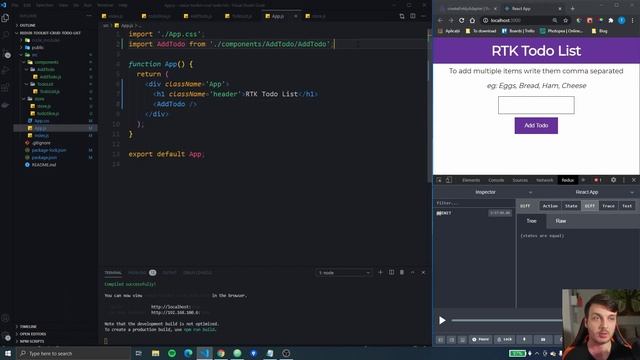Viewport: 640px width, 360px height.
Task: Open the Inspector monitor dropdown
Action: pos(485,192)
